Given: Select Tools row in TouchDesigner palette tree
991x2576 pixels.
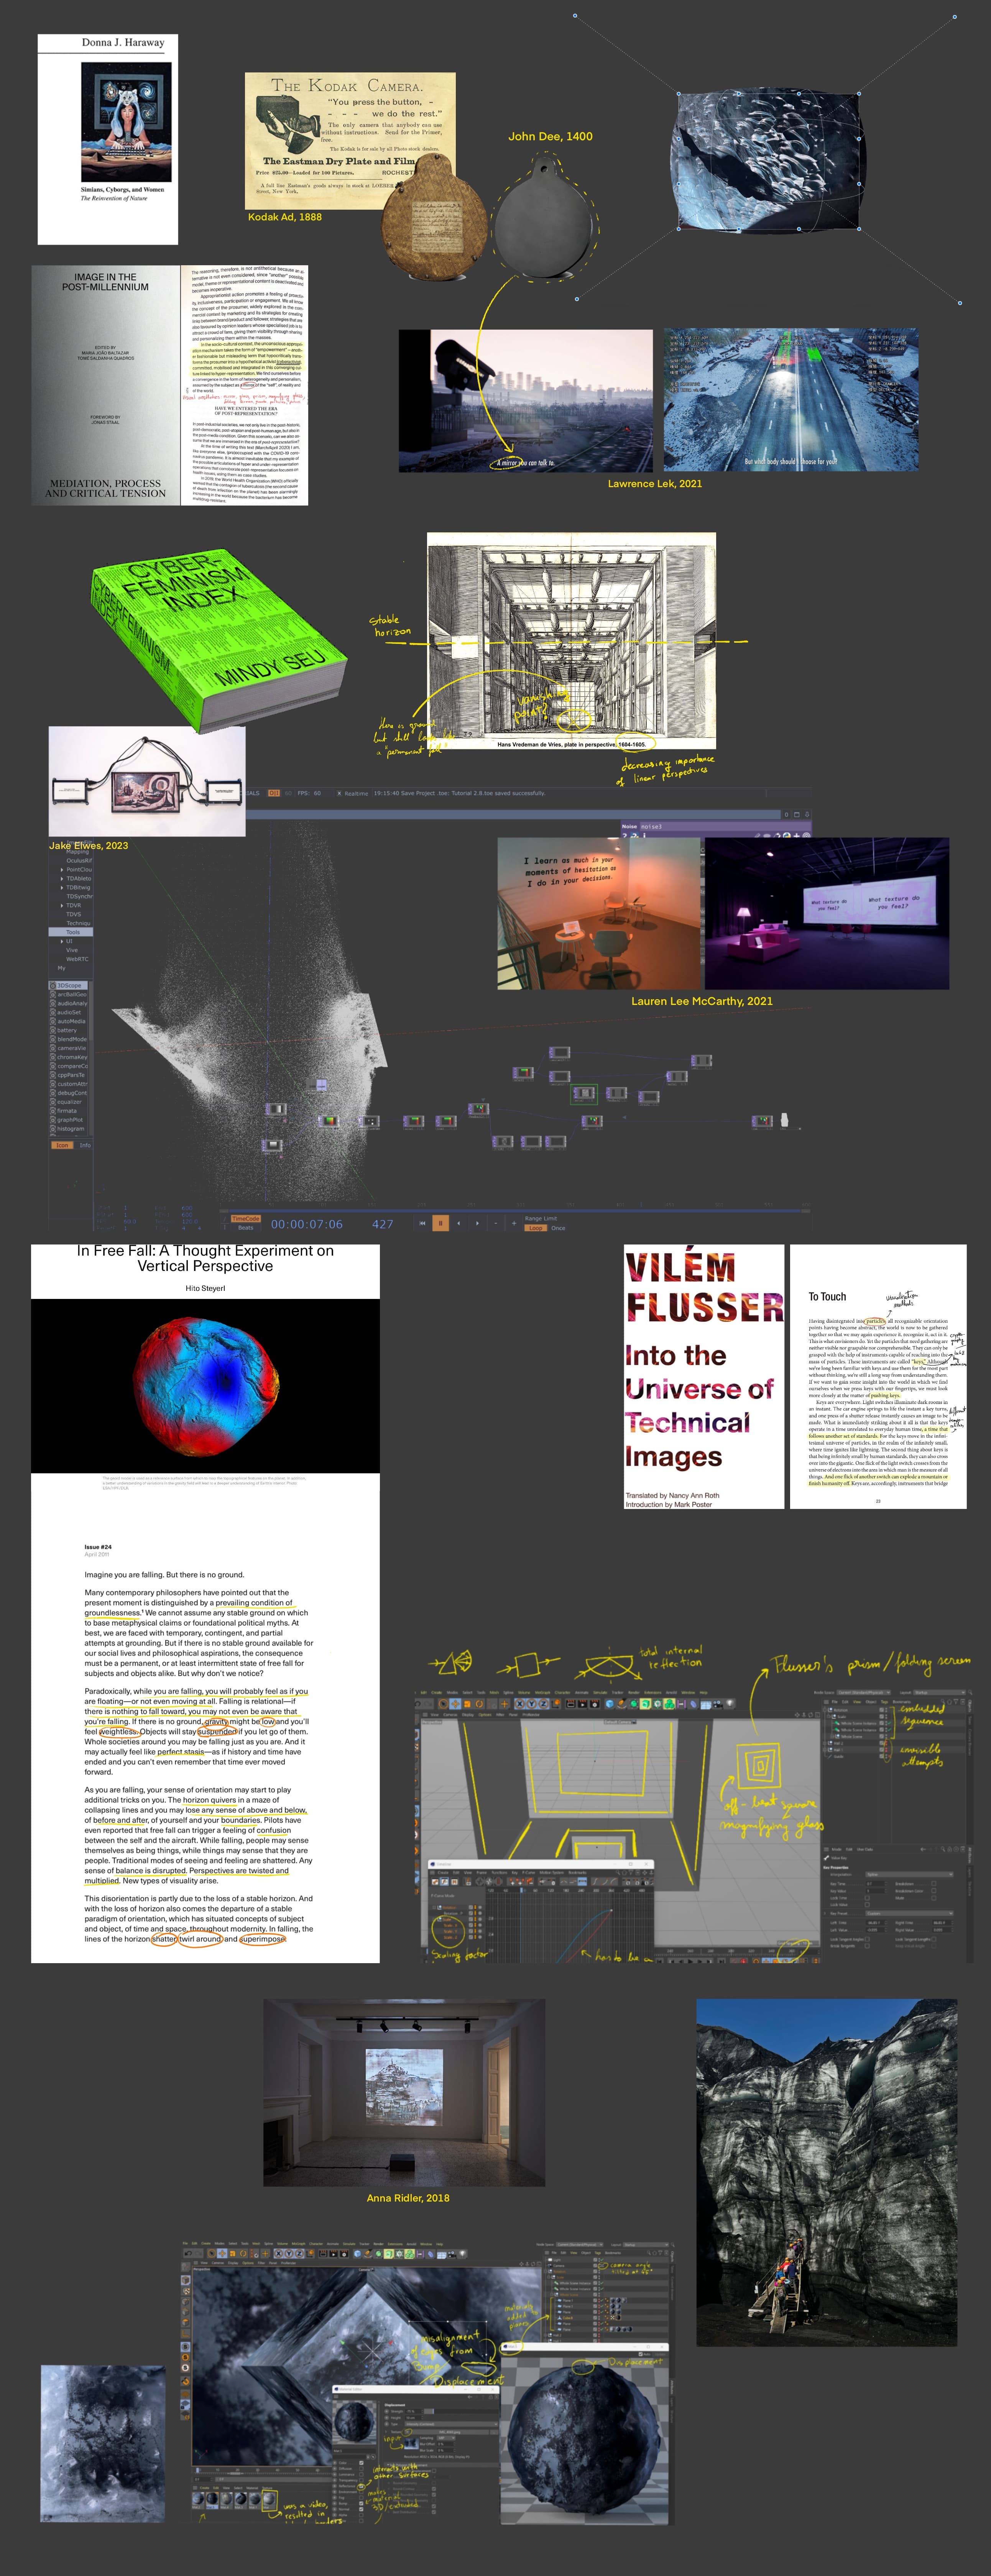Looking at the screenshot, I should point(71,932).
